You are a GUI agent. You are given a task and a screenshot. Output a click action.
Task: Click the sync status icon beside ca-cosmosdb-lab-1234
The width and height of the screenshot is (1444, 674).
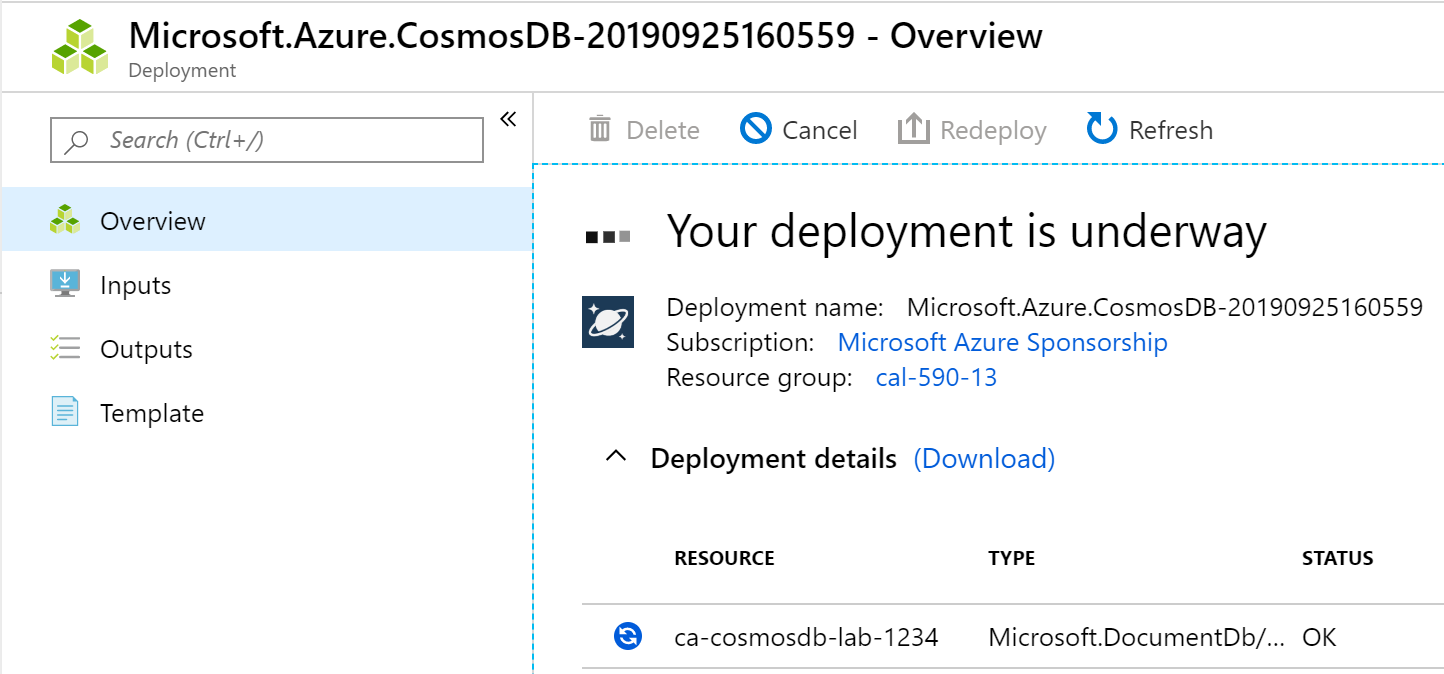[x=627, y=636]
